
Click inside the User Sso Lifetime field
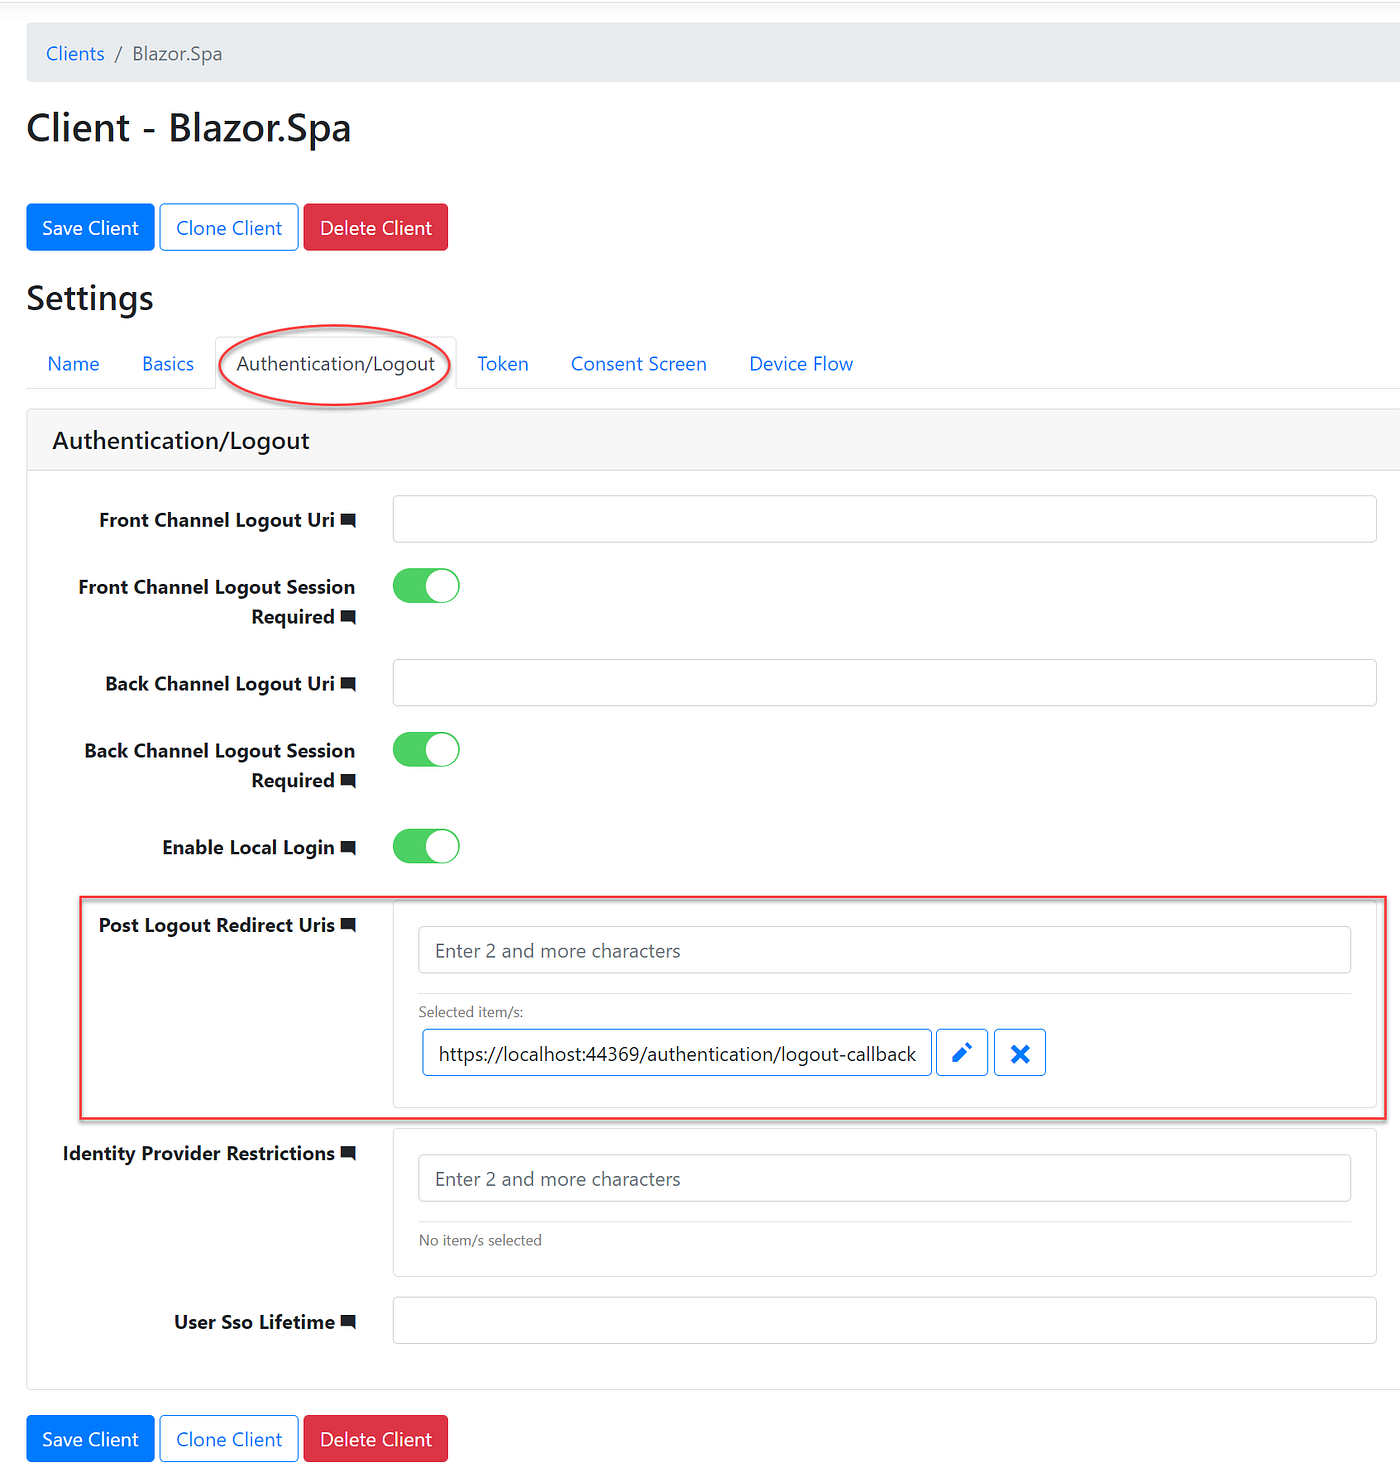884,1320
